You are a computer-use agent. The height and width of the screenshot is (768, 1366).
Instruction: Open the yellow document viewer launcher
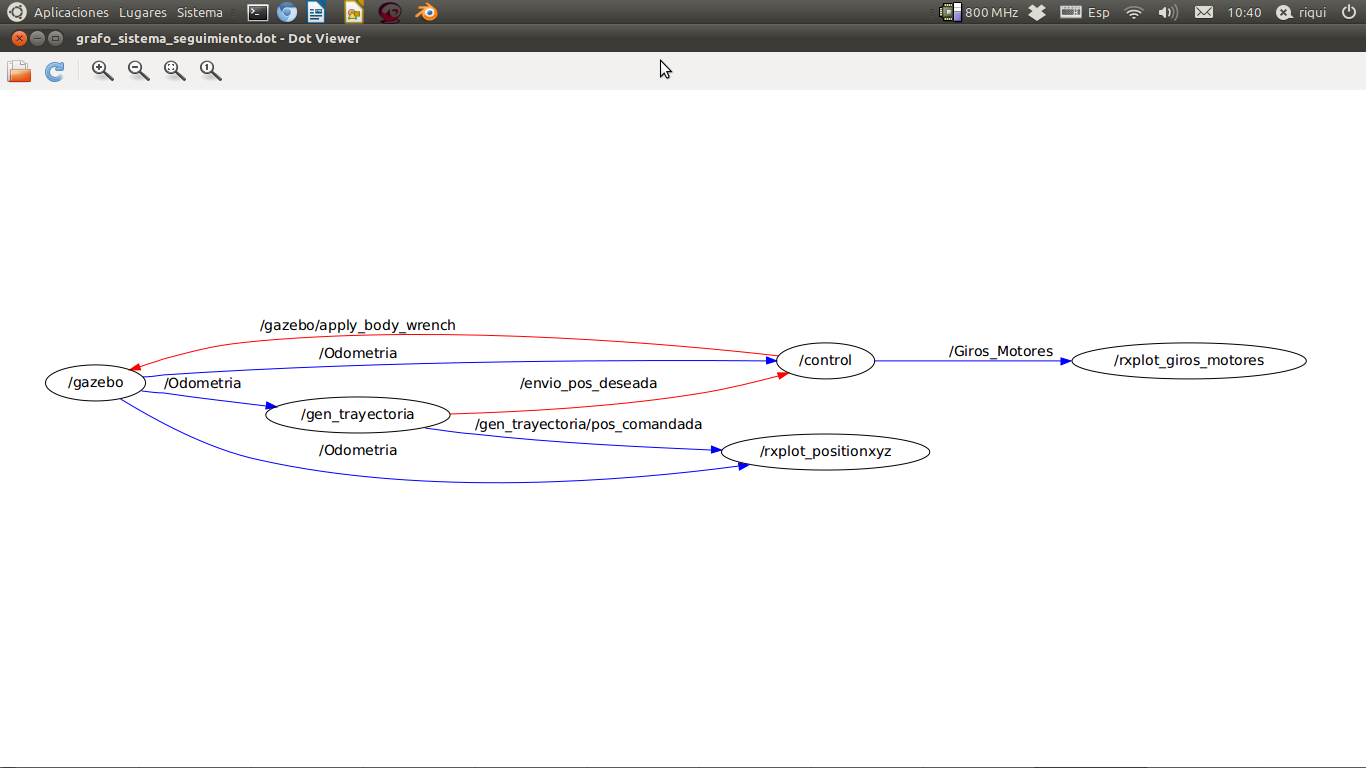click(353, 12)
